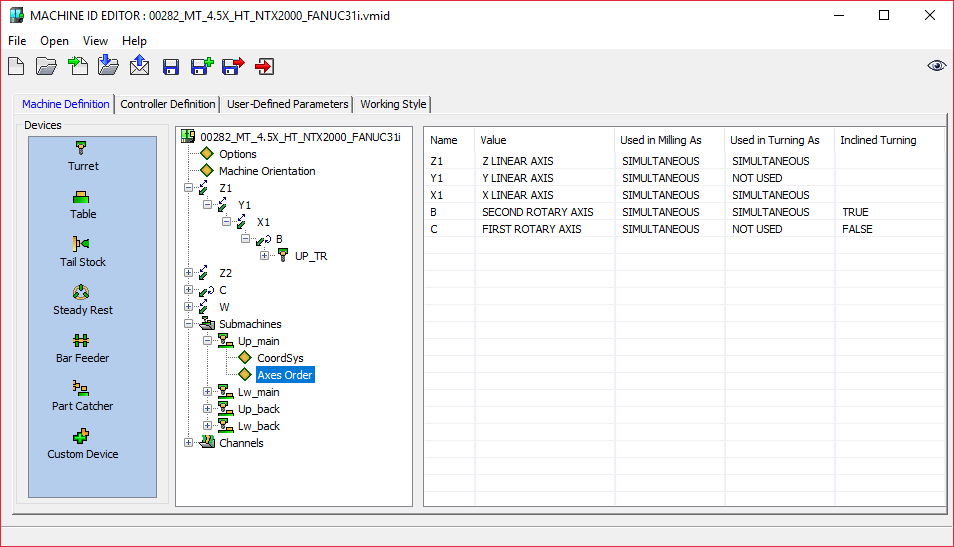The width and height of the screenshot is (954, 547).
Task: Click the Options diamond icon
Action: 207,153
